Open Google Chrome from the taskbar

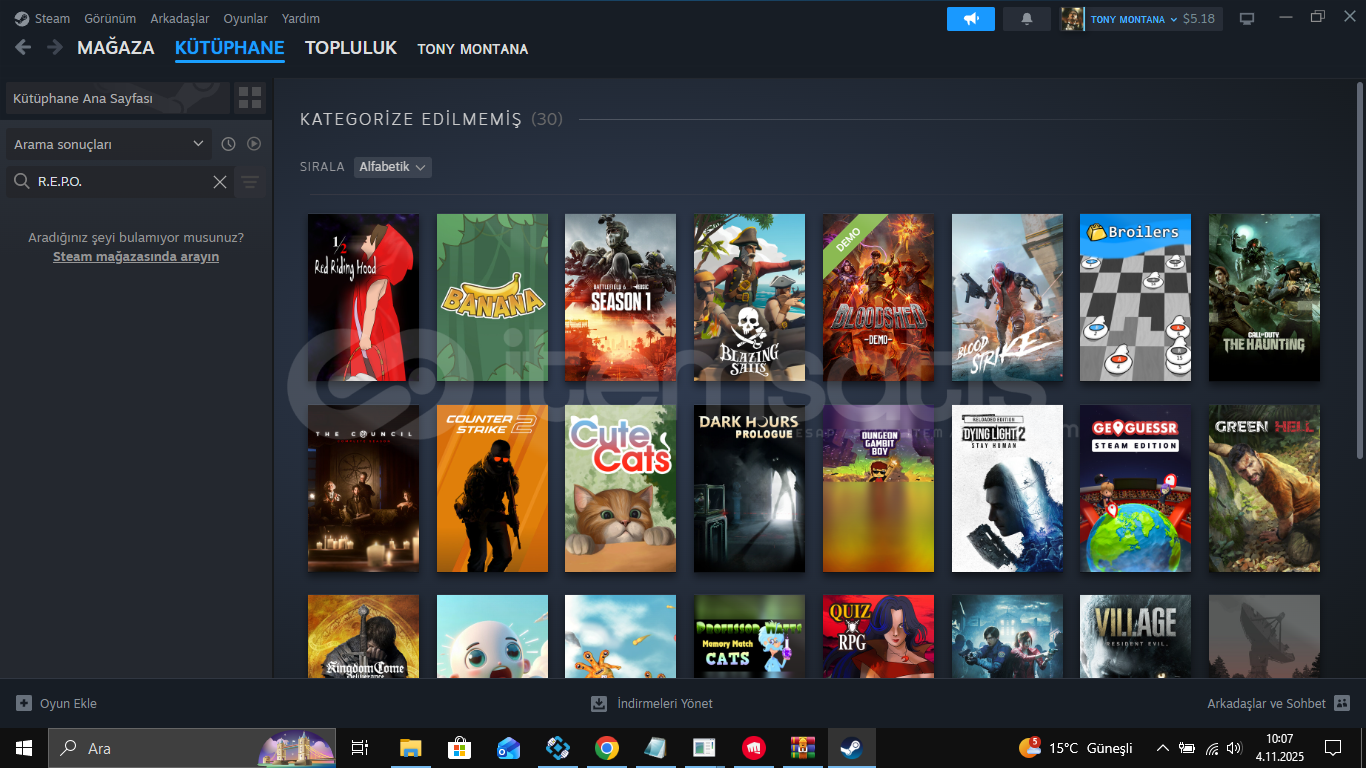pyautogui.click(x=606, y=748)
